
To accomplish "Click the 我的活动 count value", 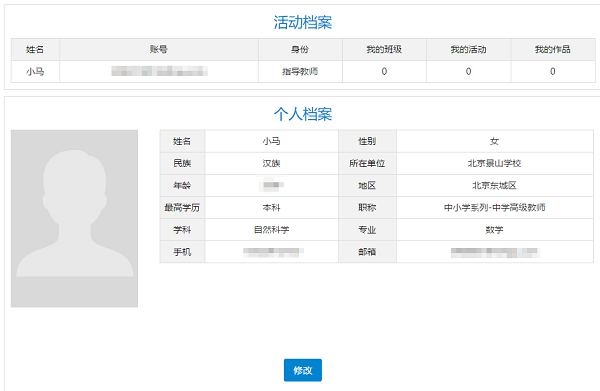I will [468, 72].
